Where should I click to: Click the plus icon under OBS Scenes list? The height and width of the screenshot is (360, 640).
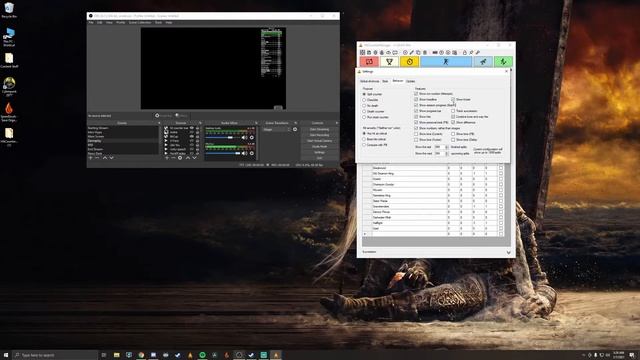pos(91,158)
